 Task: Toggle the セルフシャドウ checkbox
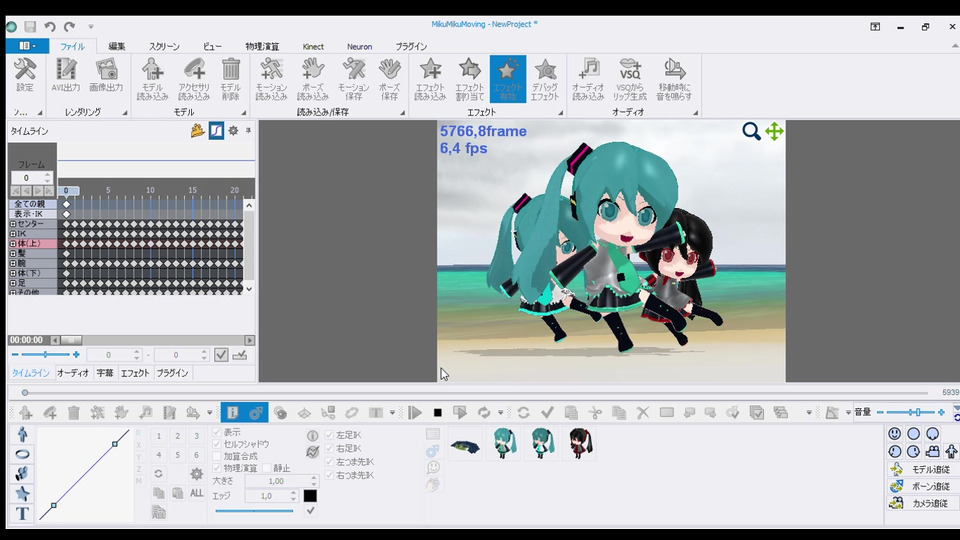[x=217, y=444]
